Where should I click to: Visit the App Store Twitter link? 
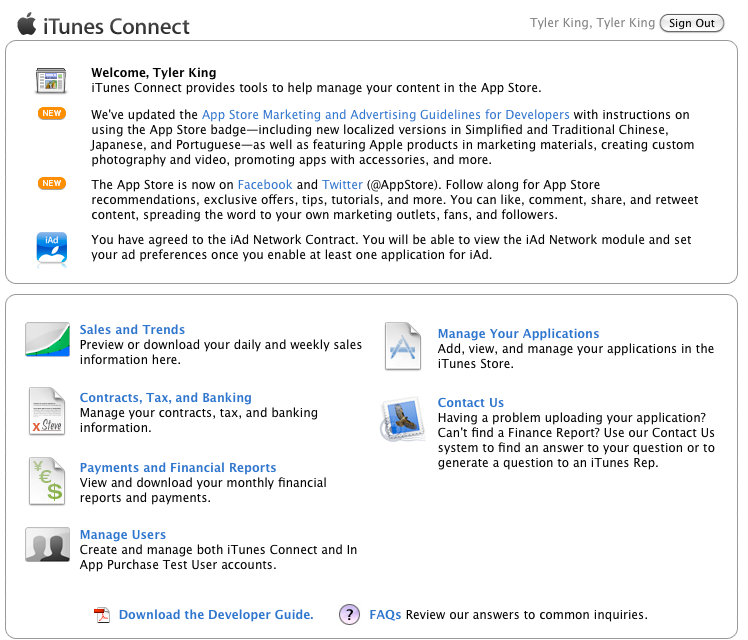[342, 185]
